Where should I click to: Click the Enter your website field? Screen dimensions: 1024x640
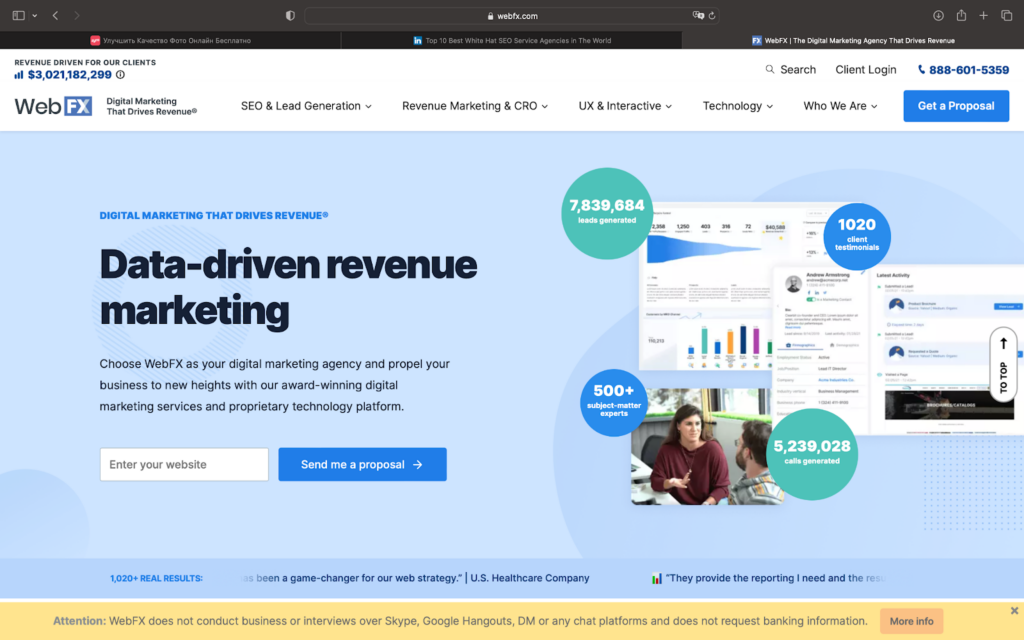pos(184,464)
